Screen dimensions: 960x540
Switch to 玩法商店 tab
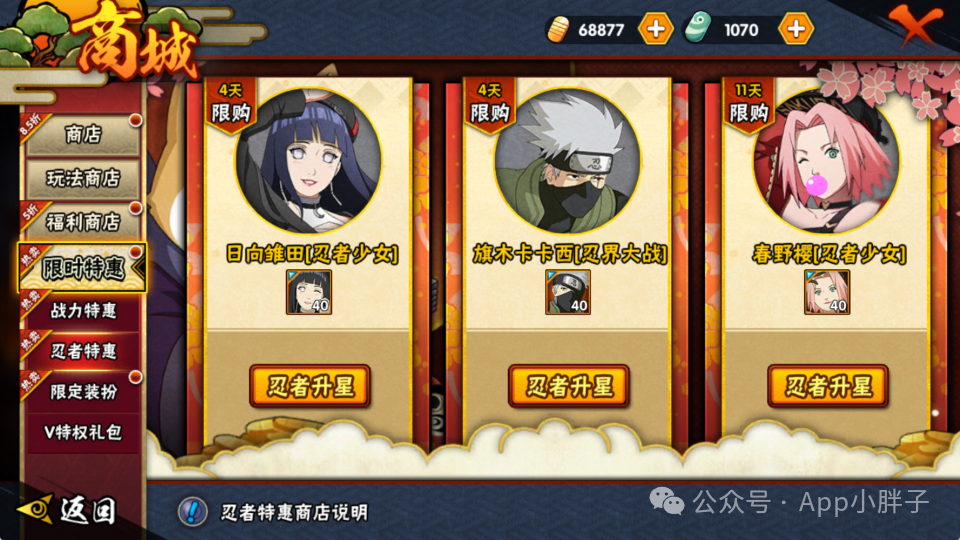[83, 178]
